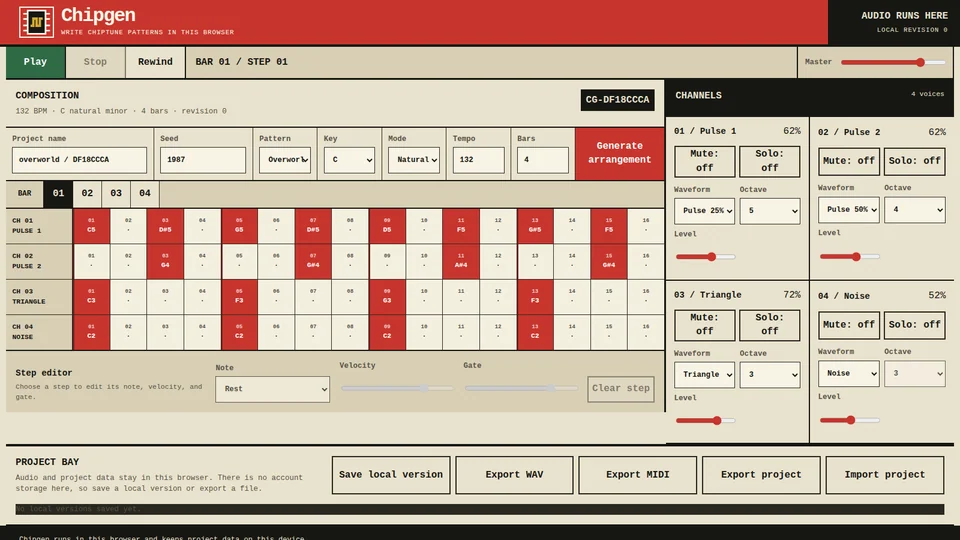Open Pulse 2 Waveform dropdown (Pulse 50%)
Image resolution: width=960 pixels, height=540 pixels.
point(849,209)
